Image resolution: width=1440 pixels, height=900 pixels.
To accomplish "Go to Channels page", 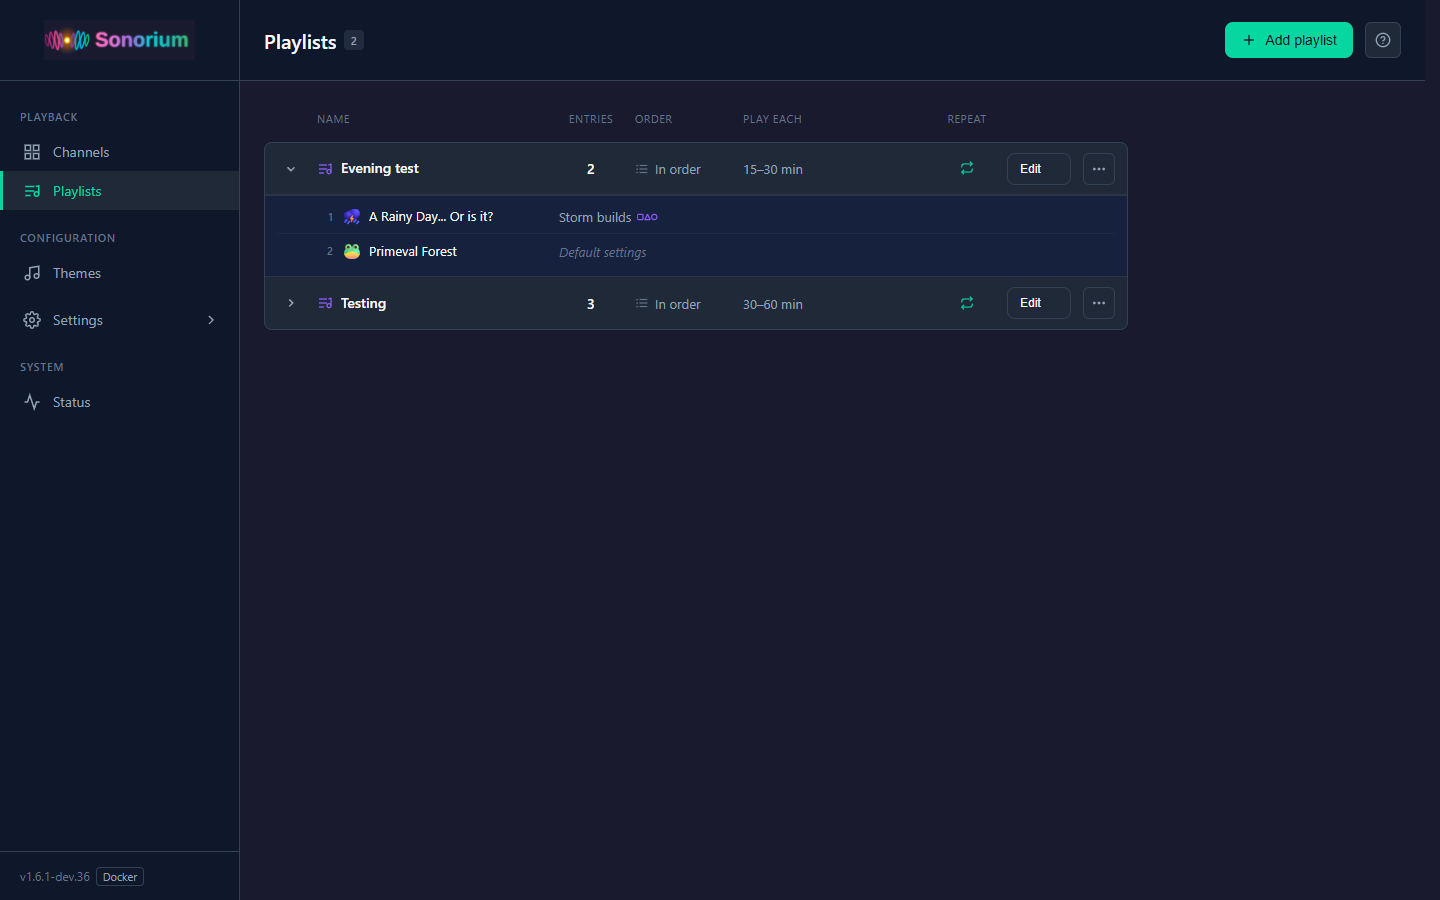I will (120, 152).
